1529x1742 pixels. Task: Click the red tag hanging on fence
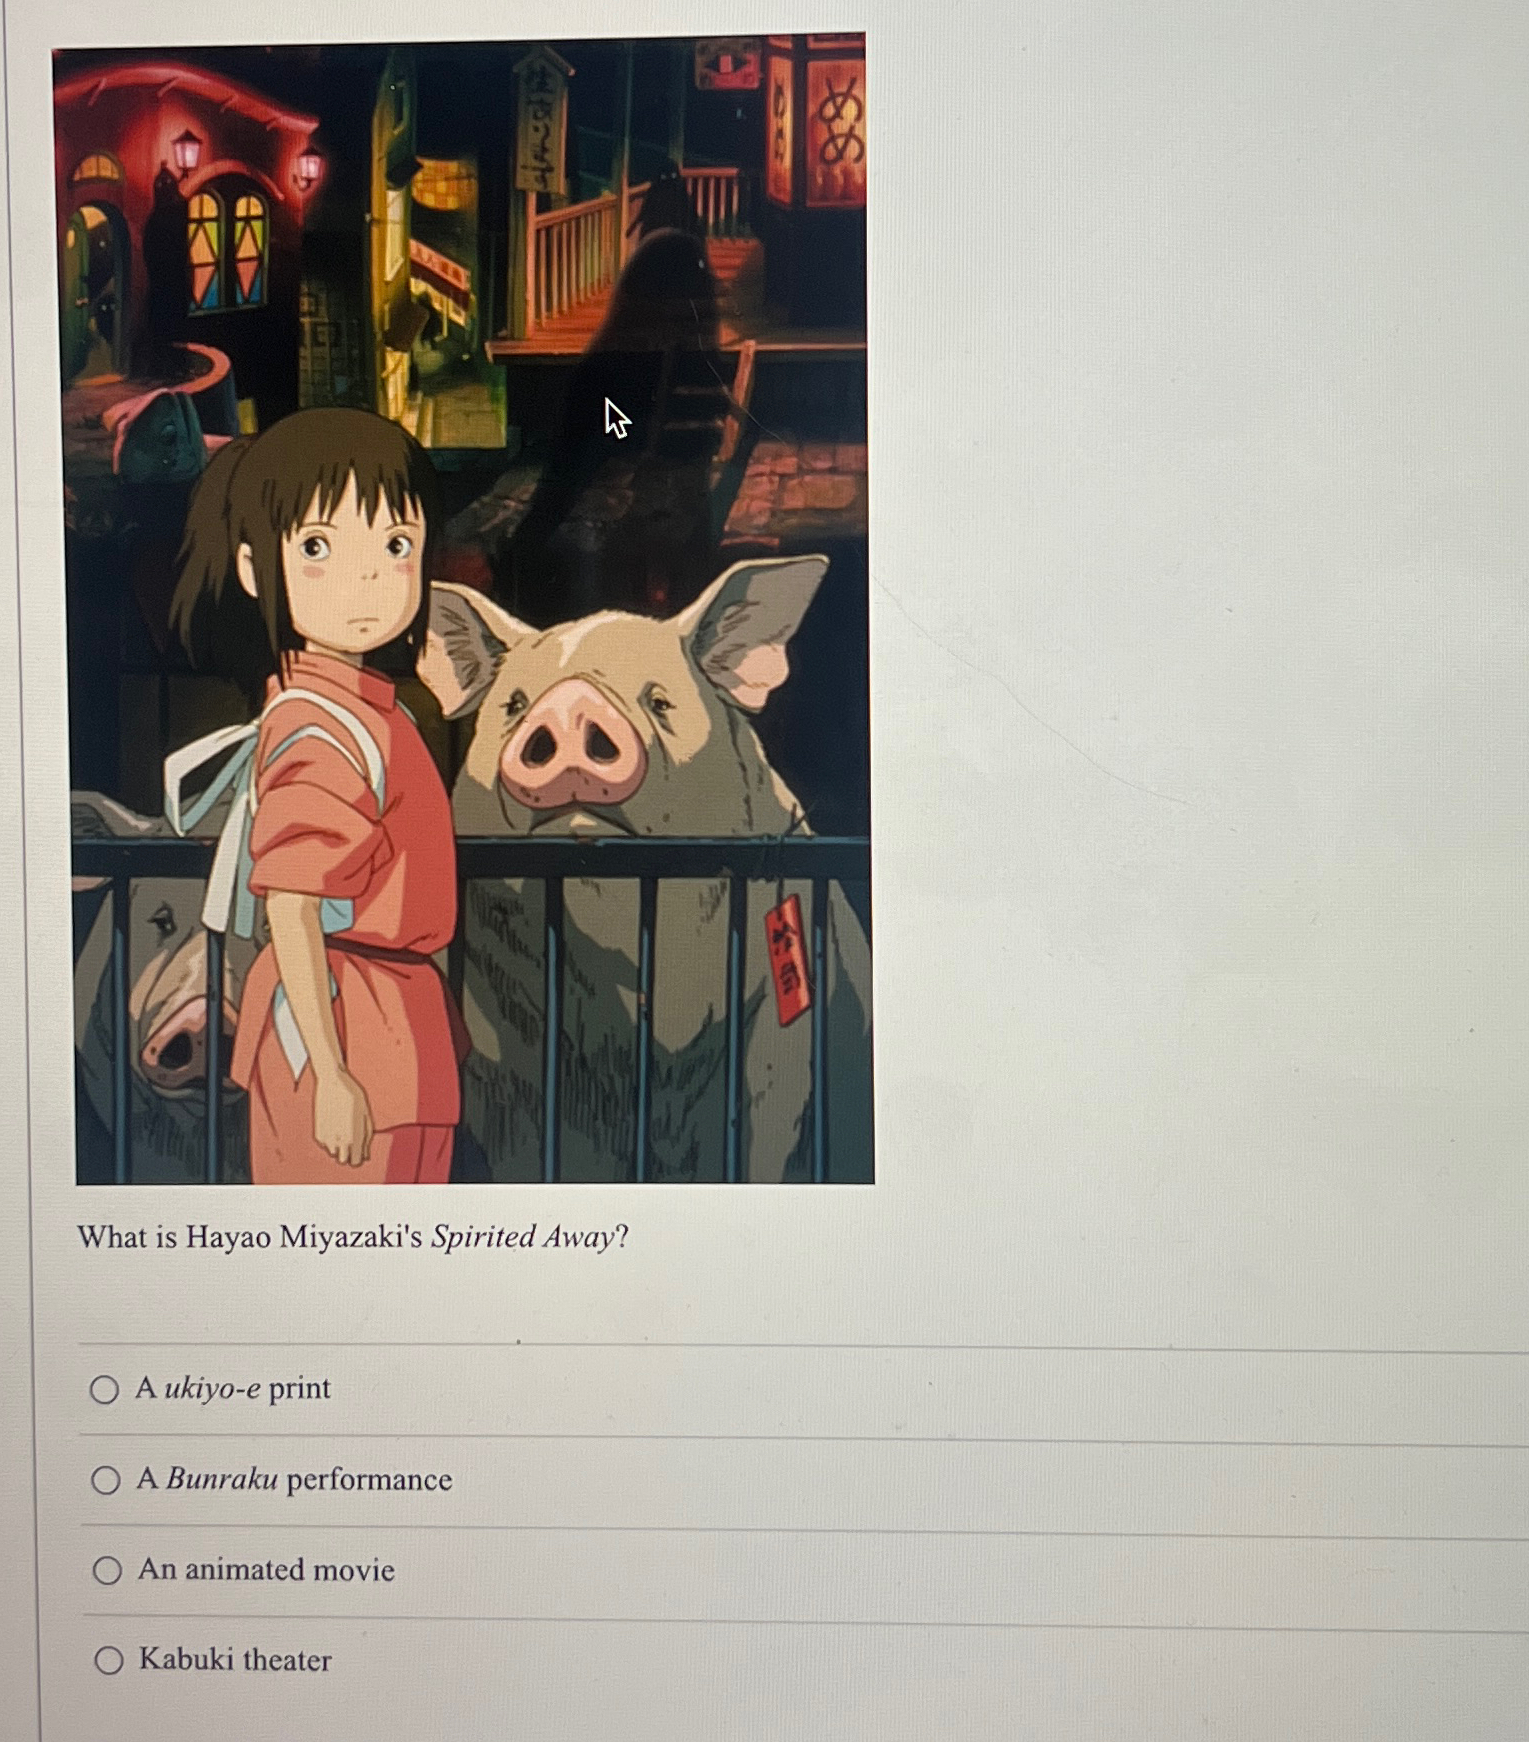click(x=788, y=959)
